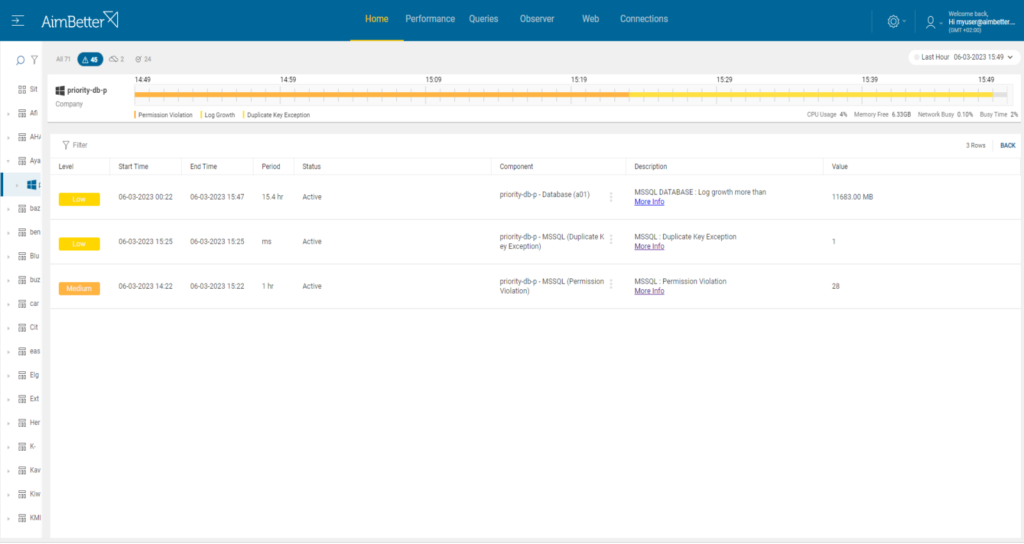Click the Afi server icon
The height and width of the screenshot is (544, 1024).
coord(22,114)
